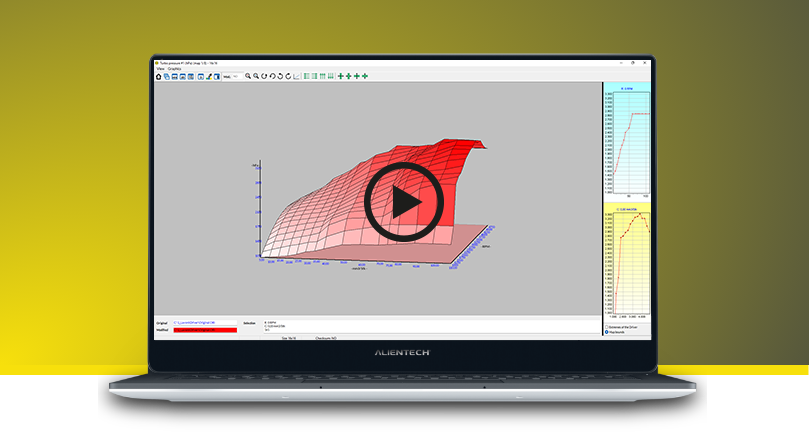Click the yellow axis chart panel

tap(627, 262)
